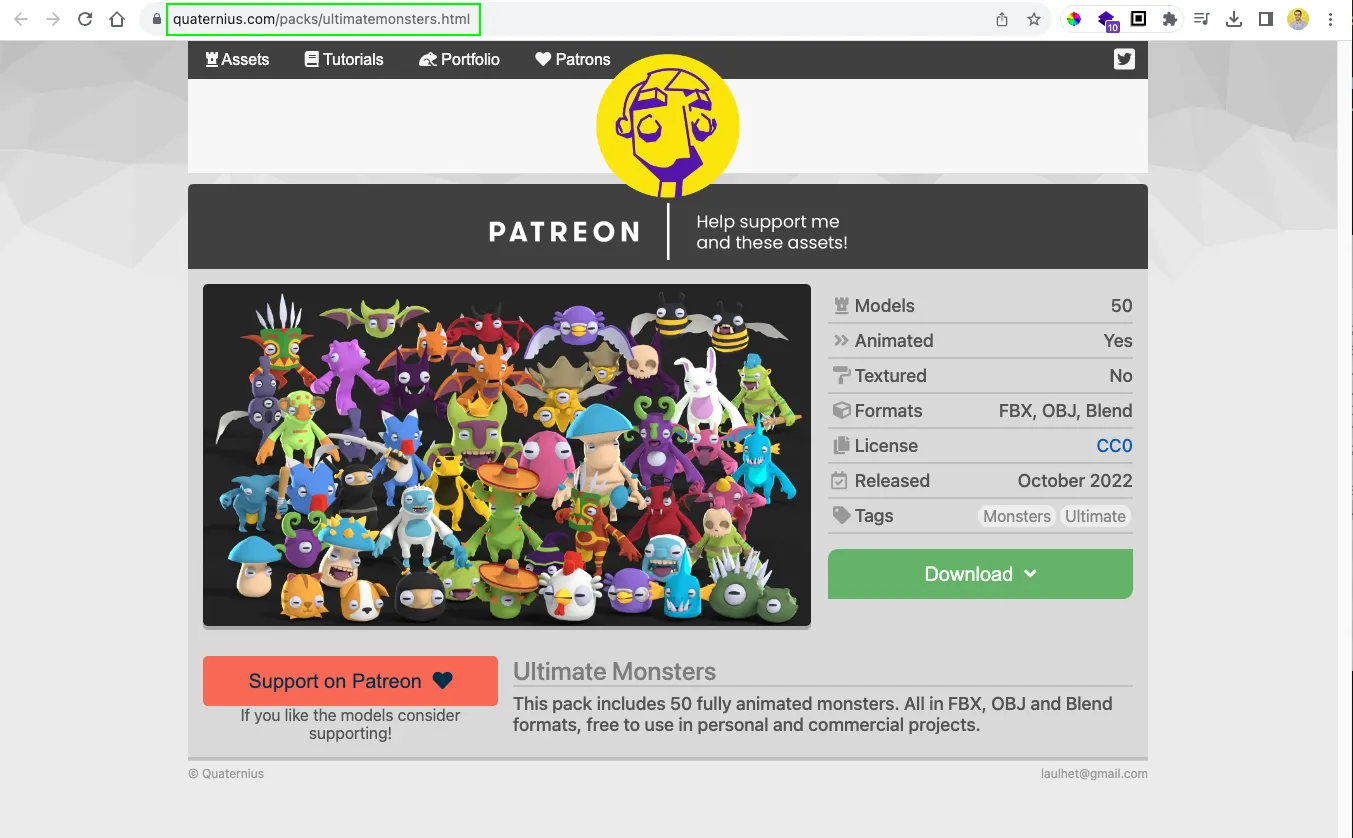Open the Portfolio menu item
This screenshot has width=1353, height=838.
(x=459, y=60)
